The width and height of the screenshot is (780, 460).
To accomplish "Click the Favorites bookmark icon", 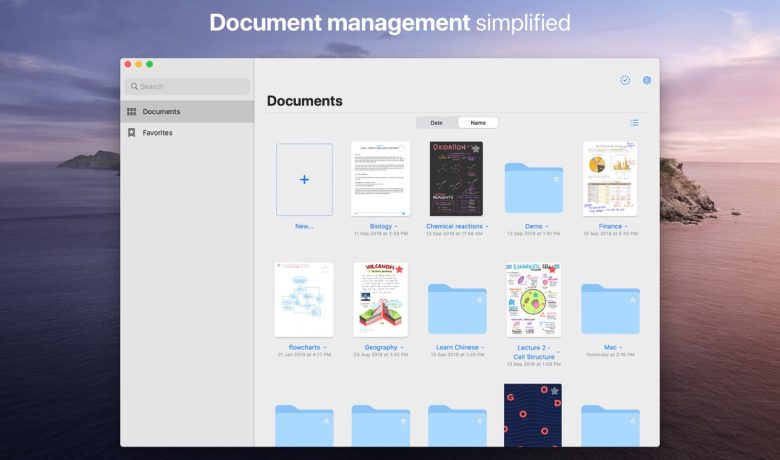I will pos(131,133).
